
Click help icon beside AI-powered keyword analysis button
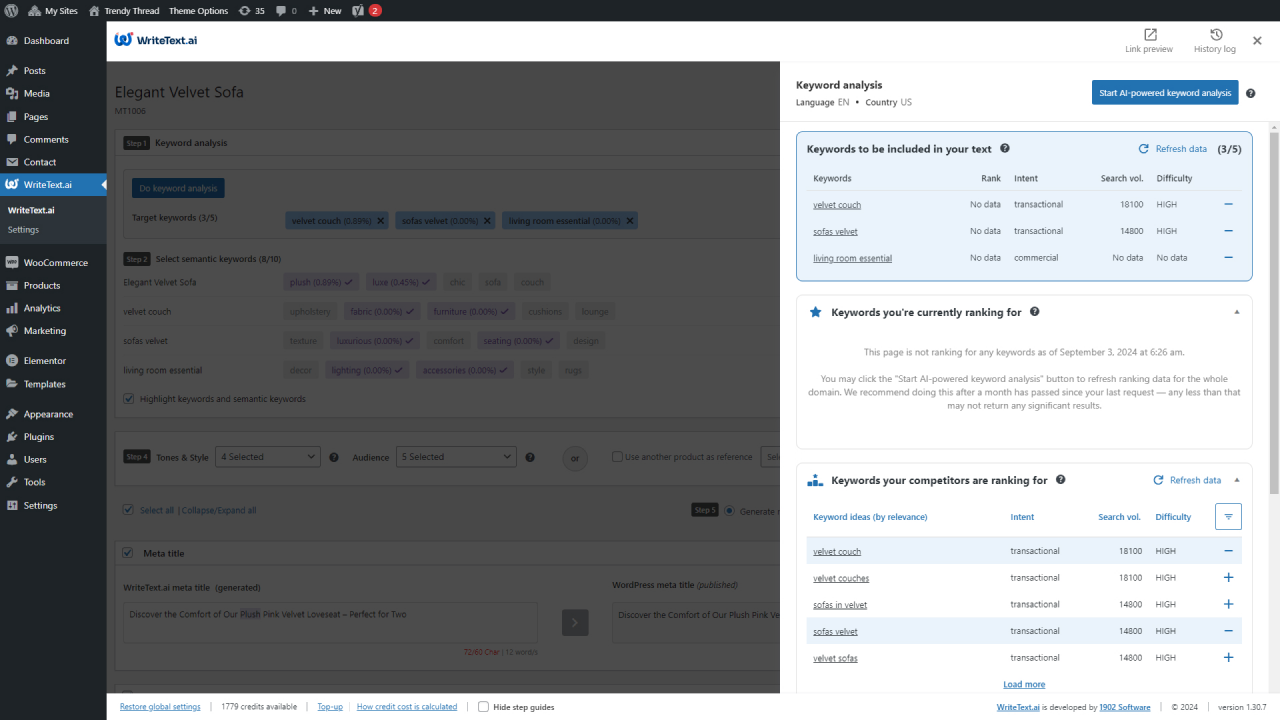[1251, 93]
